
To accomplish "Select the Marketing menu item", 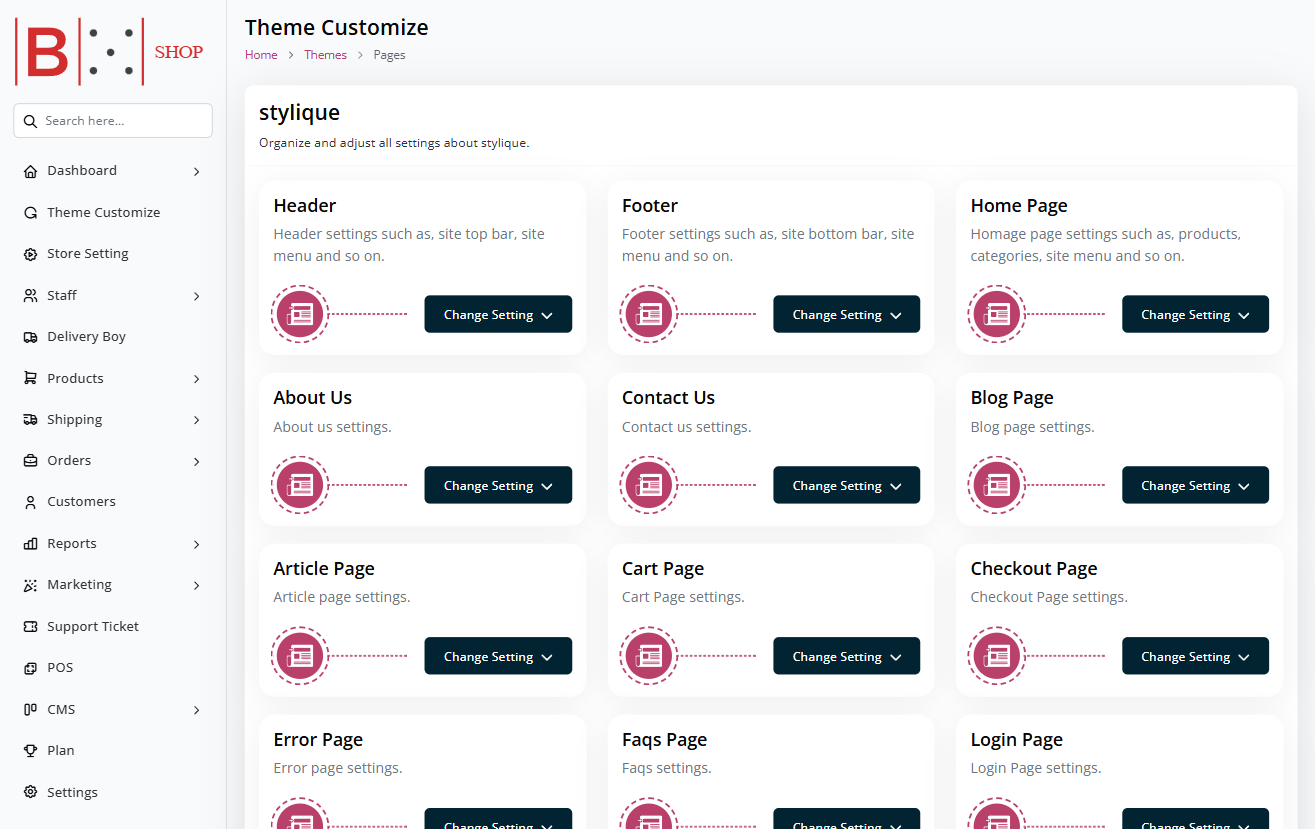I will click(81, 584).
